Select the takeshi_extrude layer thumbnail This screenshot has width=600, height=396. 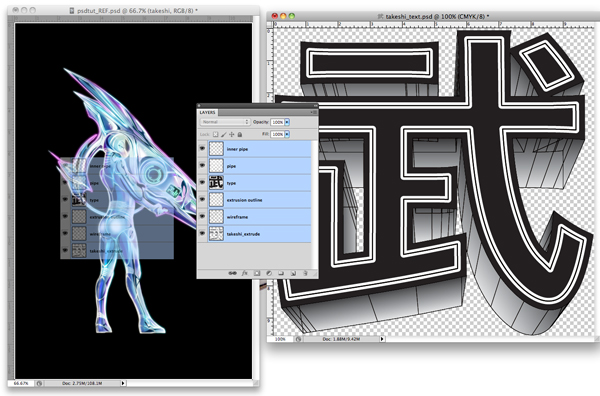point(216,233)
